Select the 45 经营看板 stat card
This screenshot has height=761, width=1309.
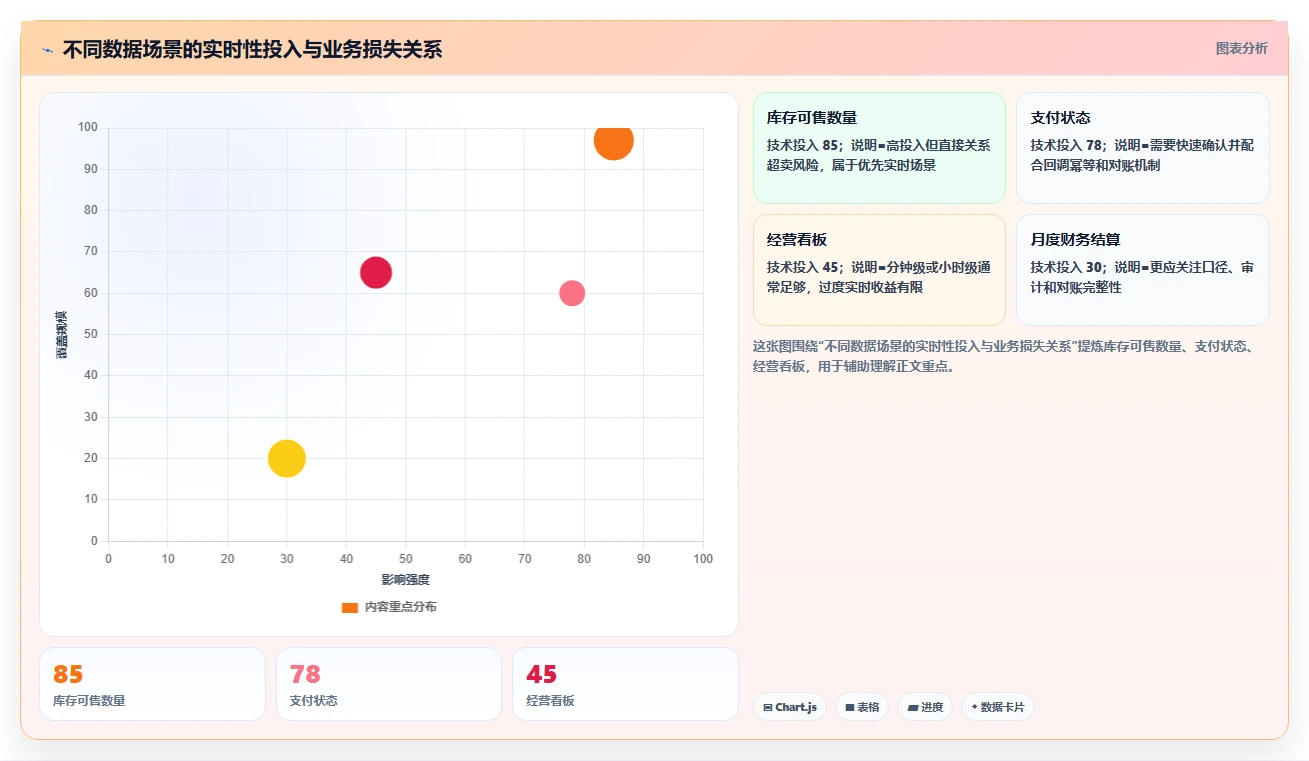[625, 684]
